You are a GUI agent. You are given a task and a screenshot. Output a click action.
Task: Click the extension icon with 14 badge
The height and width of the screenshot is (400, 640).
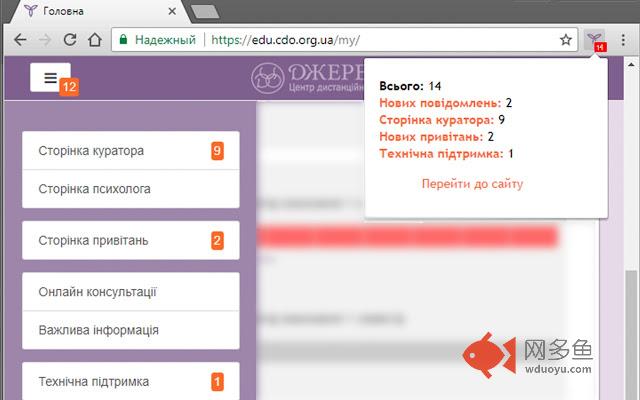[x=595, y=40]
